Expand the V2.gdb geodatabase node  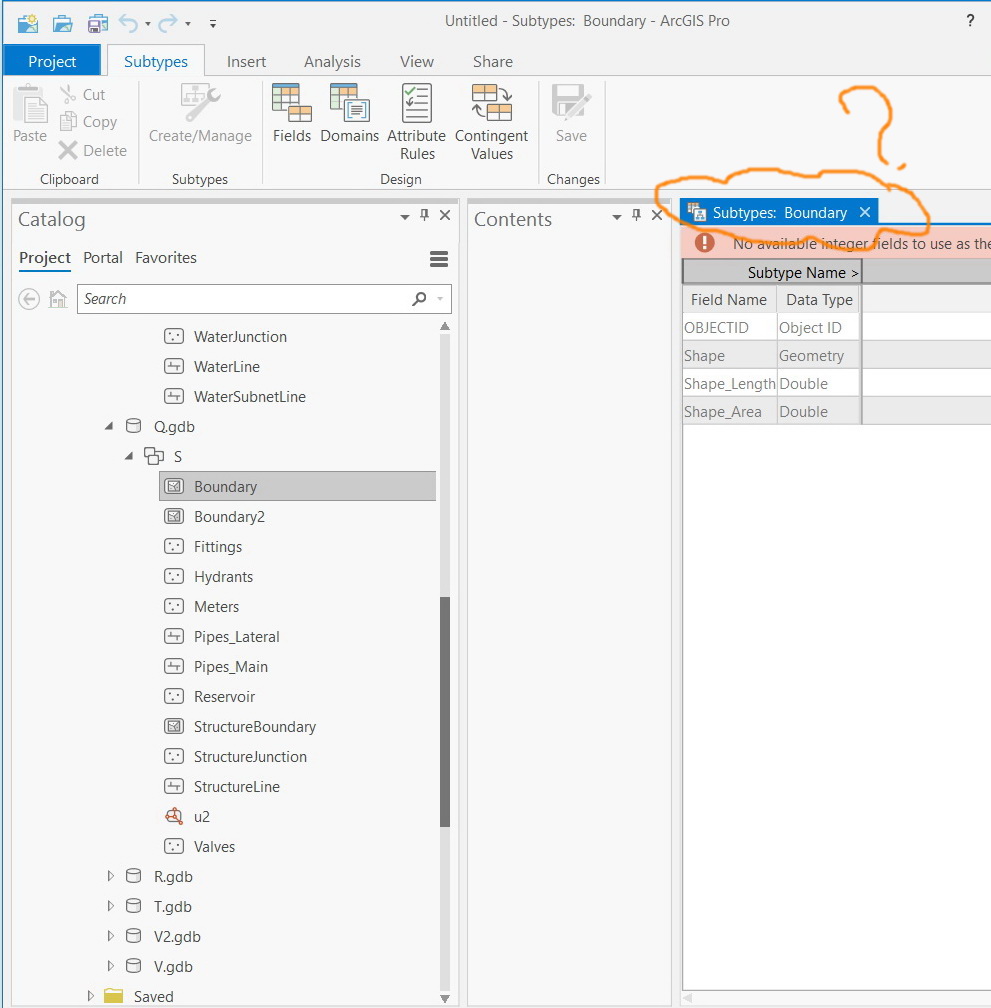(110, 937)
